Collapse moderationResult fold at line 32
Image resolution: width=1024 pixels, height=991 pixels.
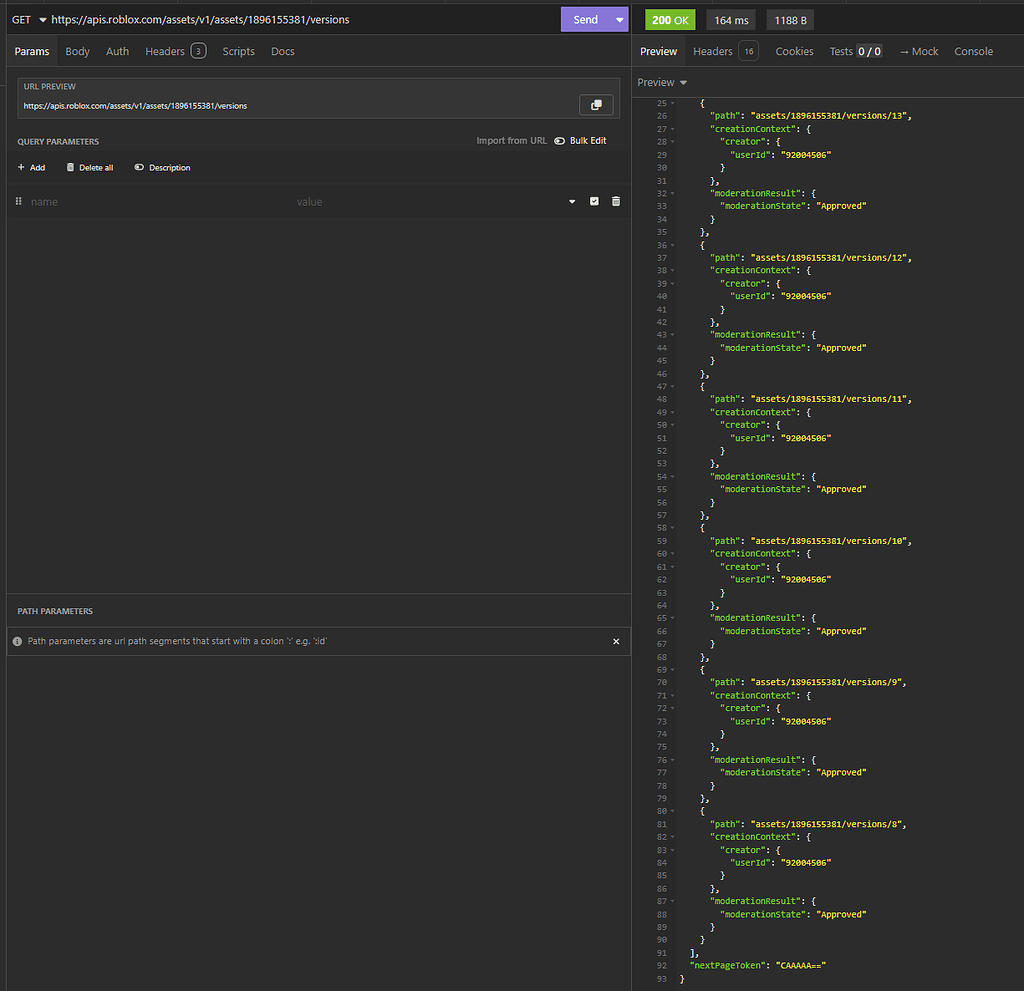coord(673,193)
